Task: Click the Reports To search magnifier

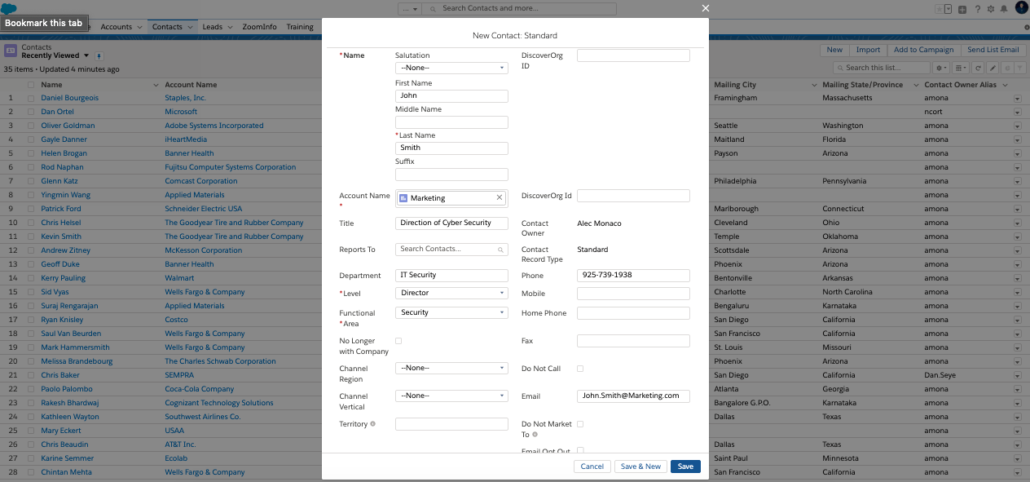Action: (501, 250)
